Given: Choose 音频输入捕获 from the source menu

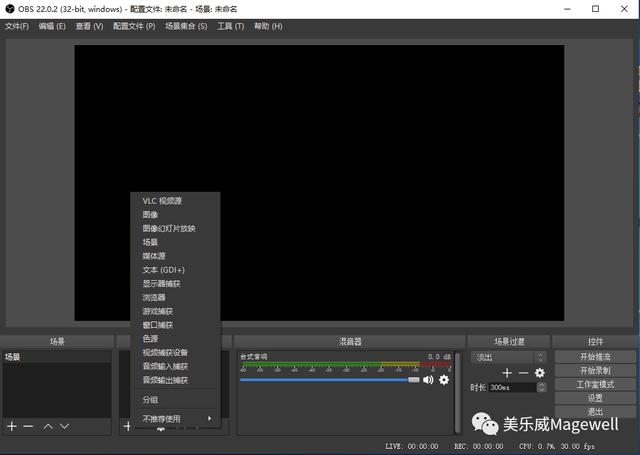Looking at the screenshot, I should coord(176,366).
